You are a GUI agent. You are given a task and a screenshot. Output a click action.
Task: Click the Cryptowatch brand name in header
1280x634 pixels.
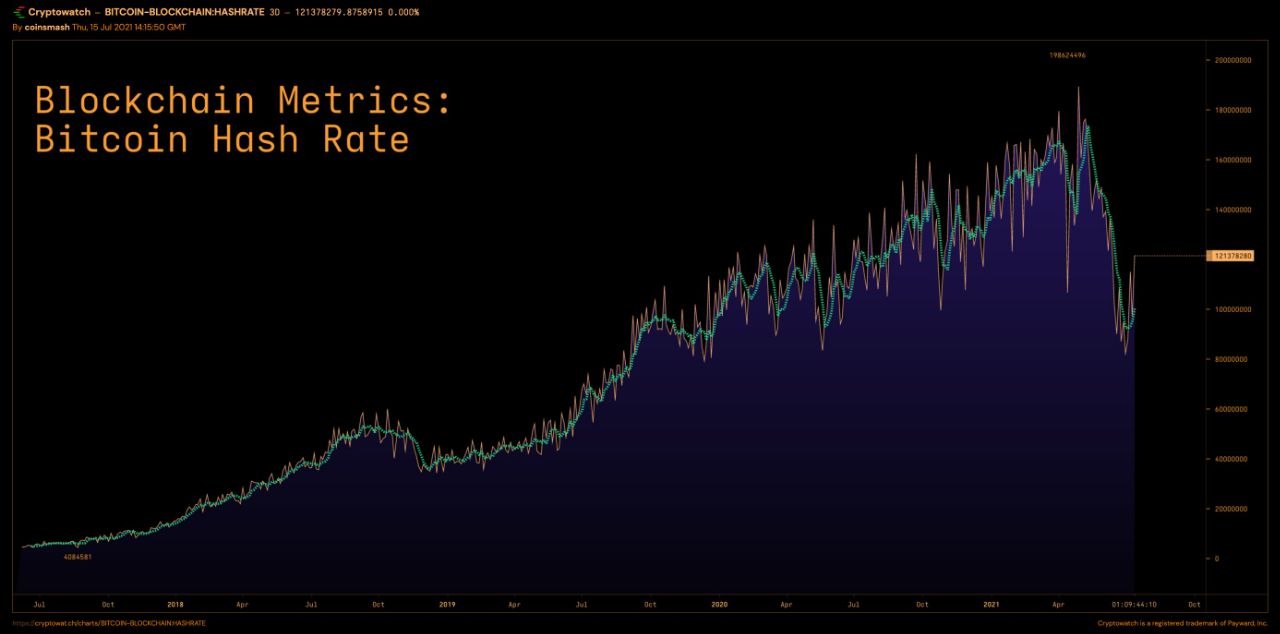pos(57,12)
